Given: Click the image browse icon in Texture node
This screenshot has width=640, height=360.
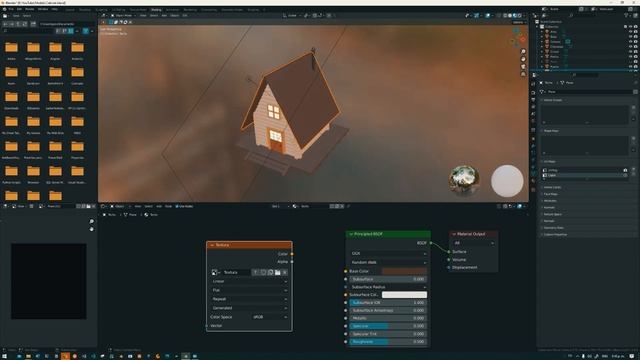Looking at the screenshot, I should pyautogui.click(x=215, y=272).
